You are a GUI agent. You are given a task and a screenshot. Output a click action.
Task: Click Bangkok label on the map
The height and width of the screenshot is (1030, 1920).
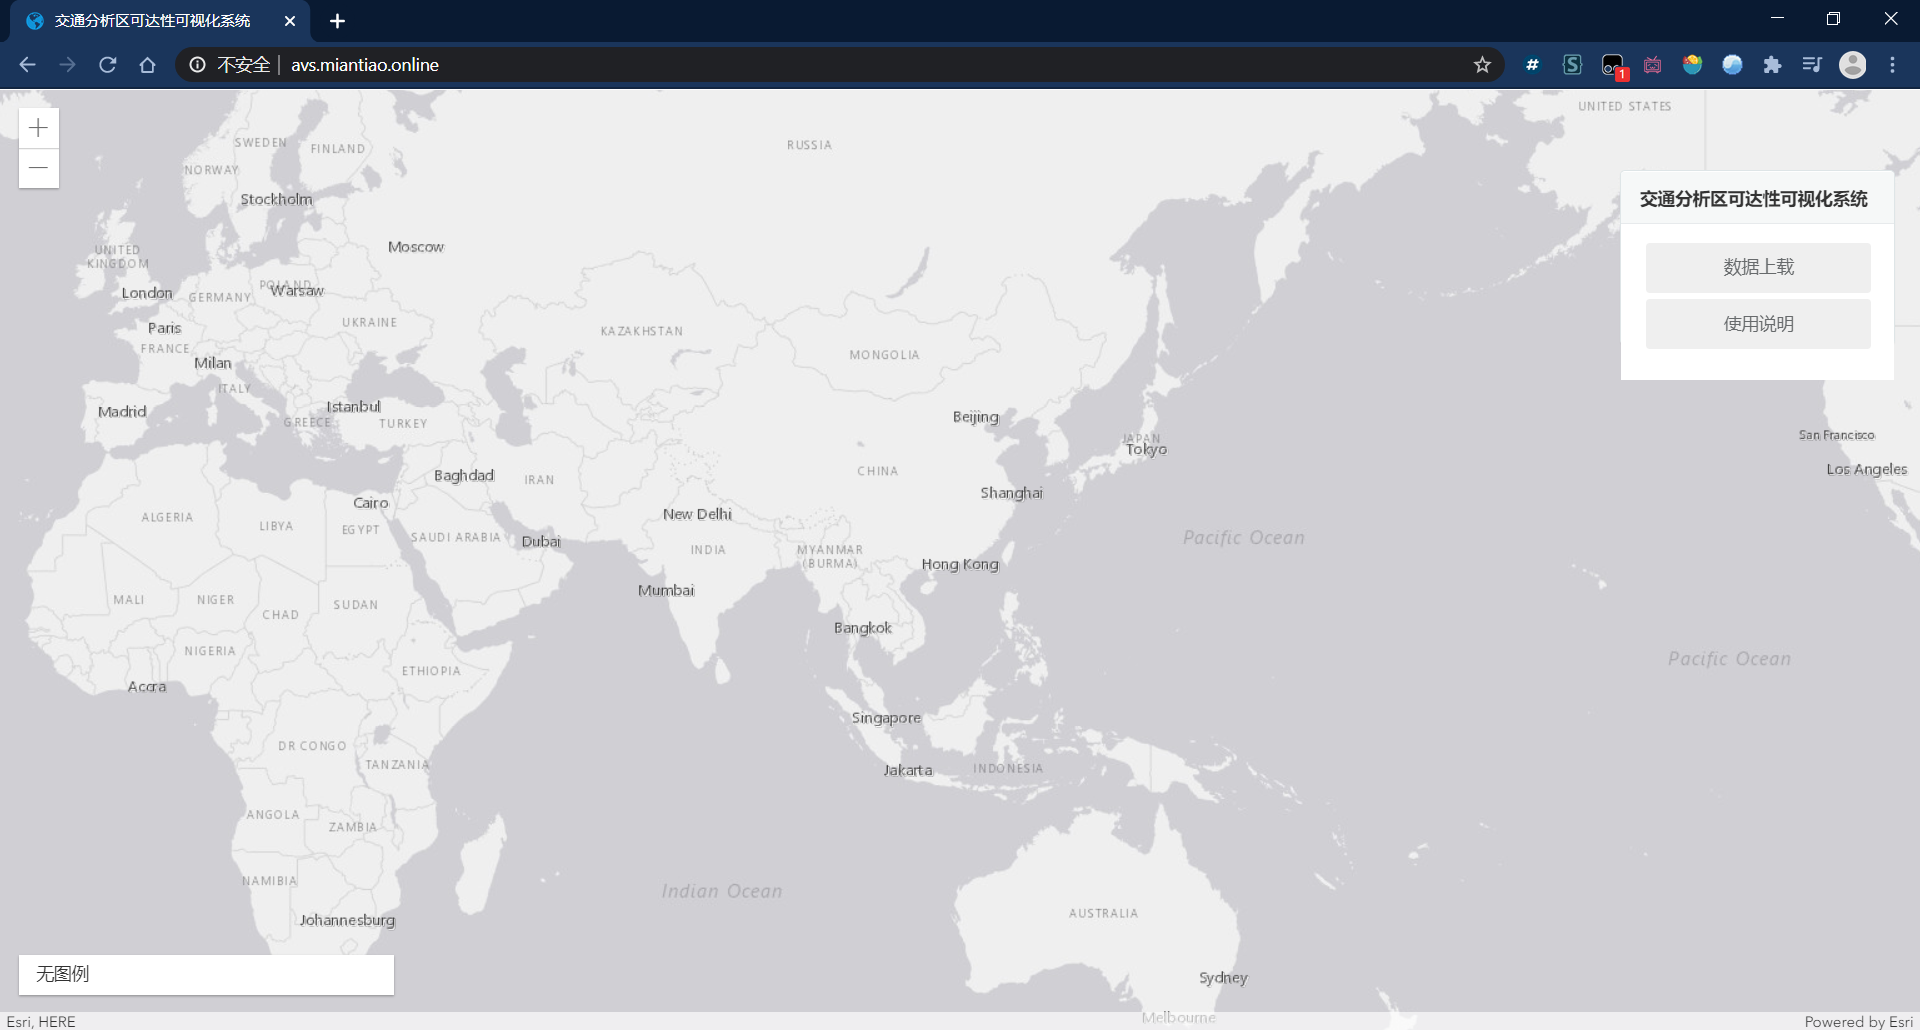pyautogui.click(x=863, y=628)
